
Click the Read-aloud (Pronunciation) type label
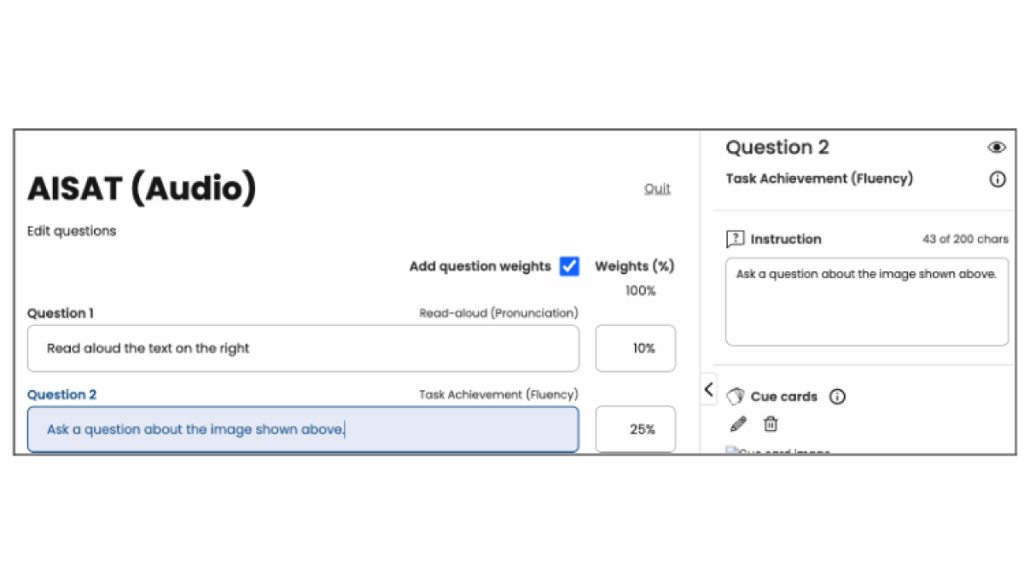pos(498,313)
